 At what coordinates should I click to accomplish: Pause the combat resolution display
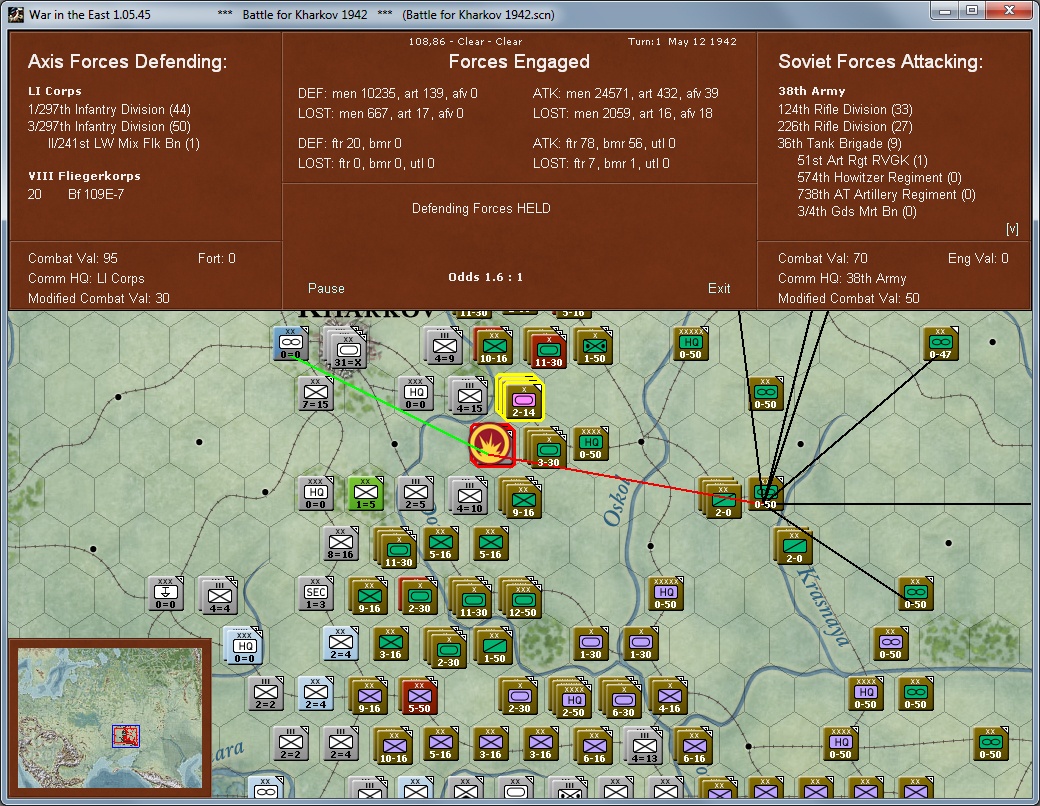326,288
